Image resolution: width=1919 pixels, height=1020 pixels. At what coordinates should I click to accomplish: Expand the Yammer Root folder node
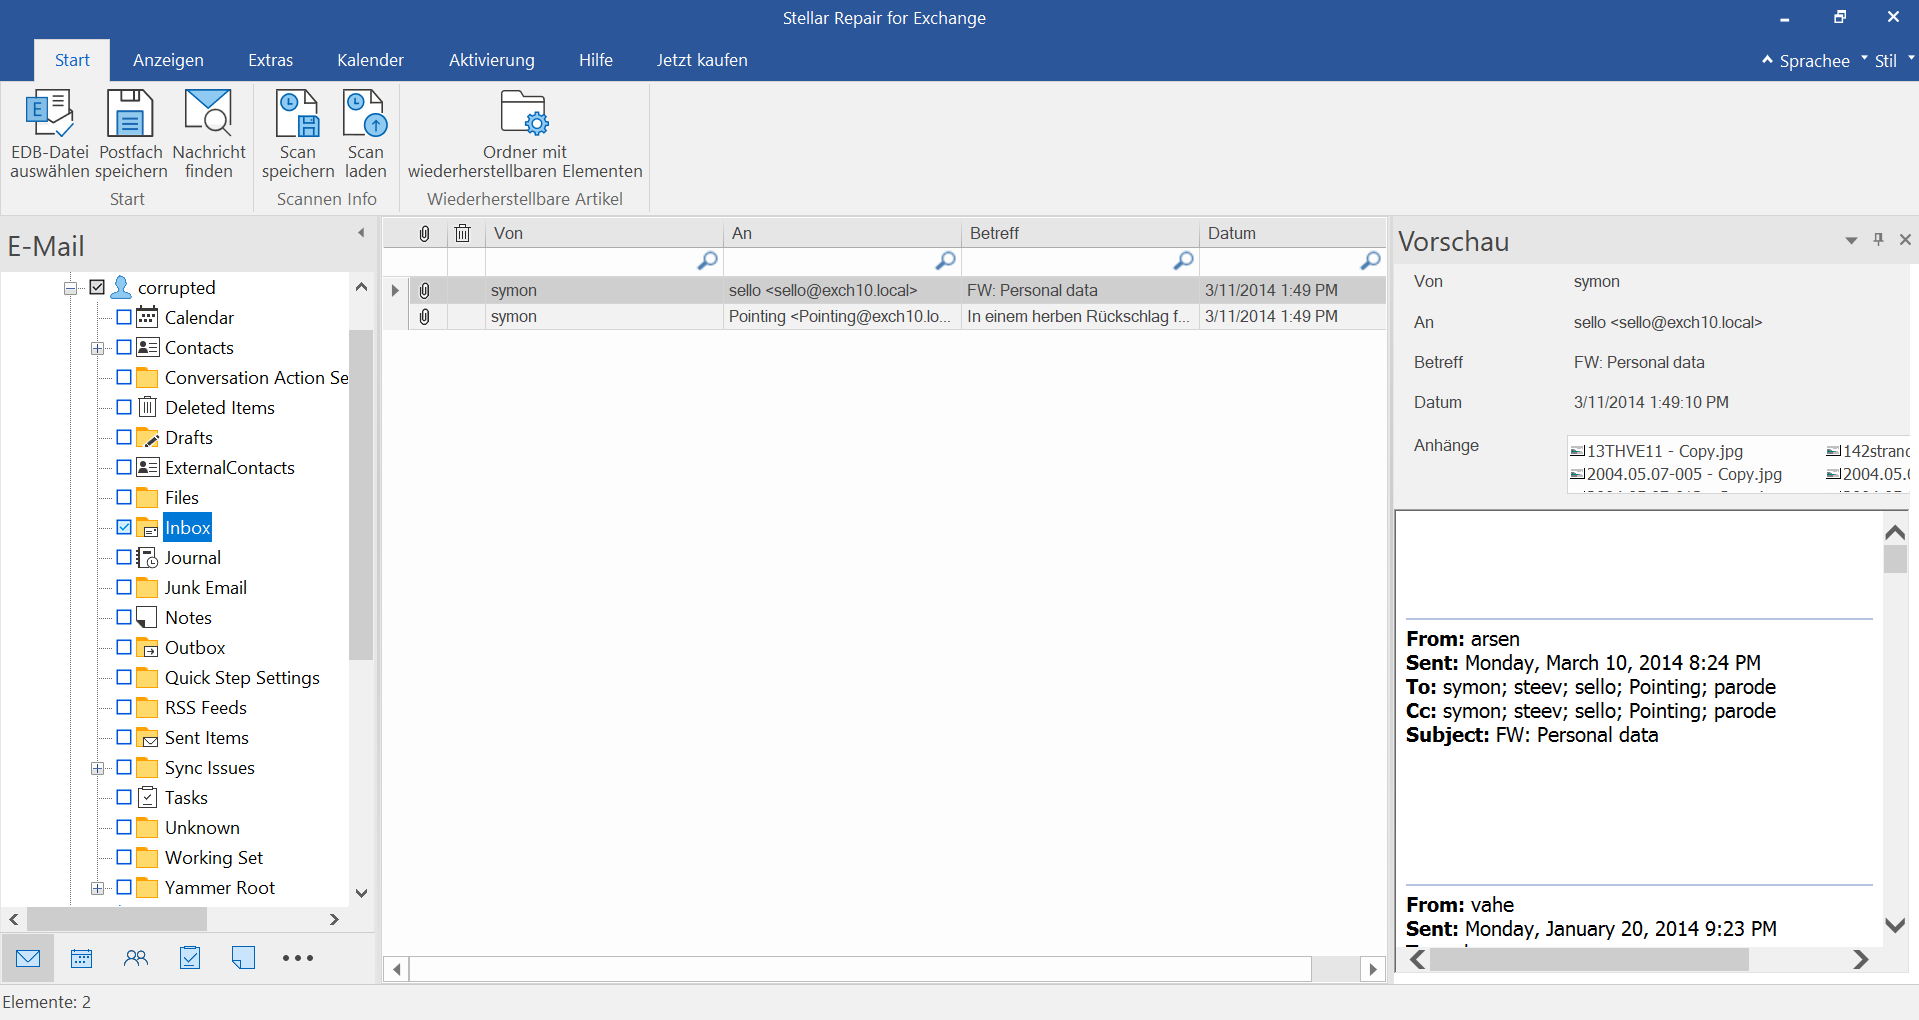97,888
